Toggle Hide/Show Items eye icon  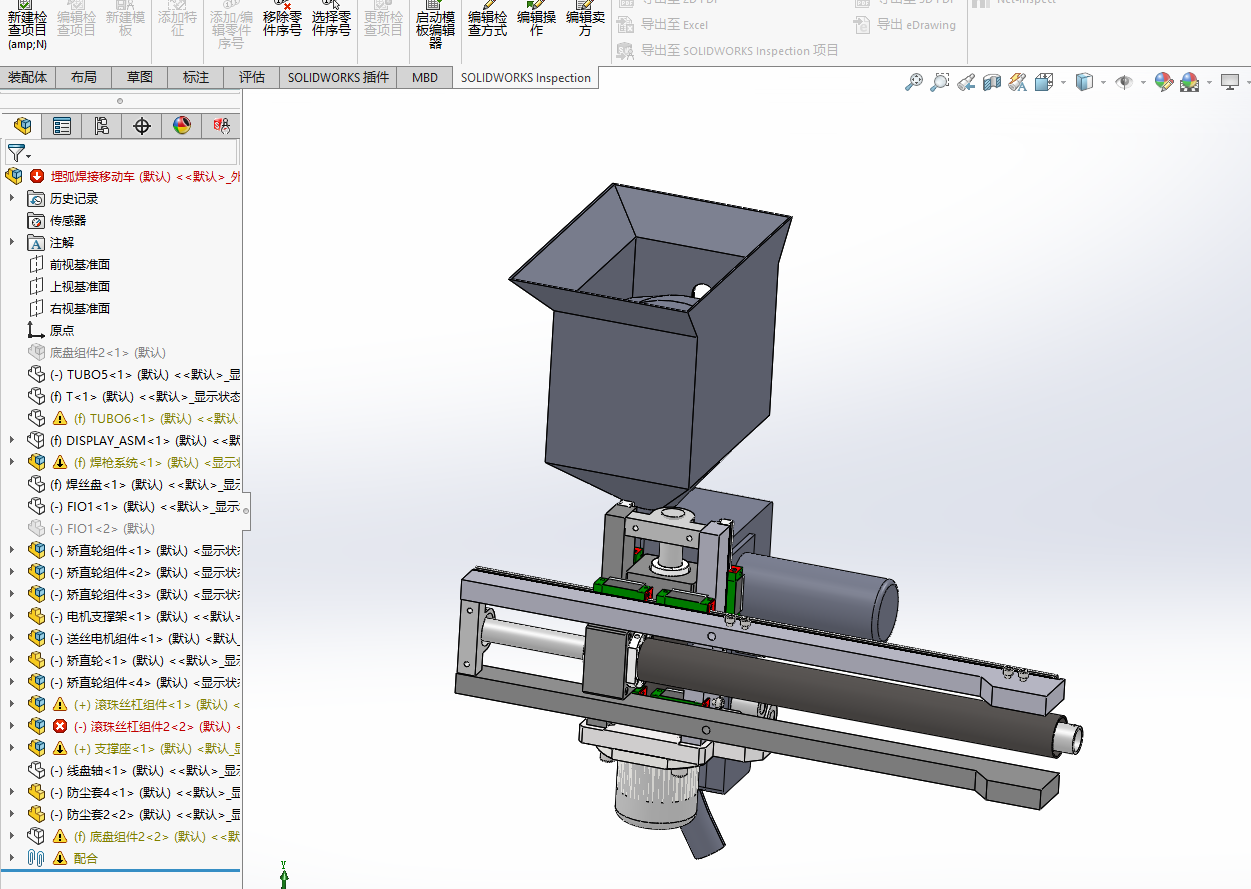(1124, 83)
